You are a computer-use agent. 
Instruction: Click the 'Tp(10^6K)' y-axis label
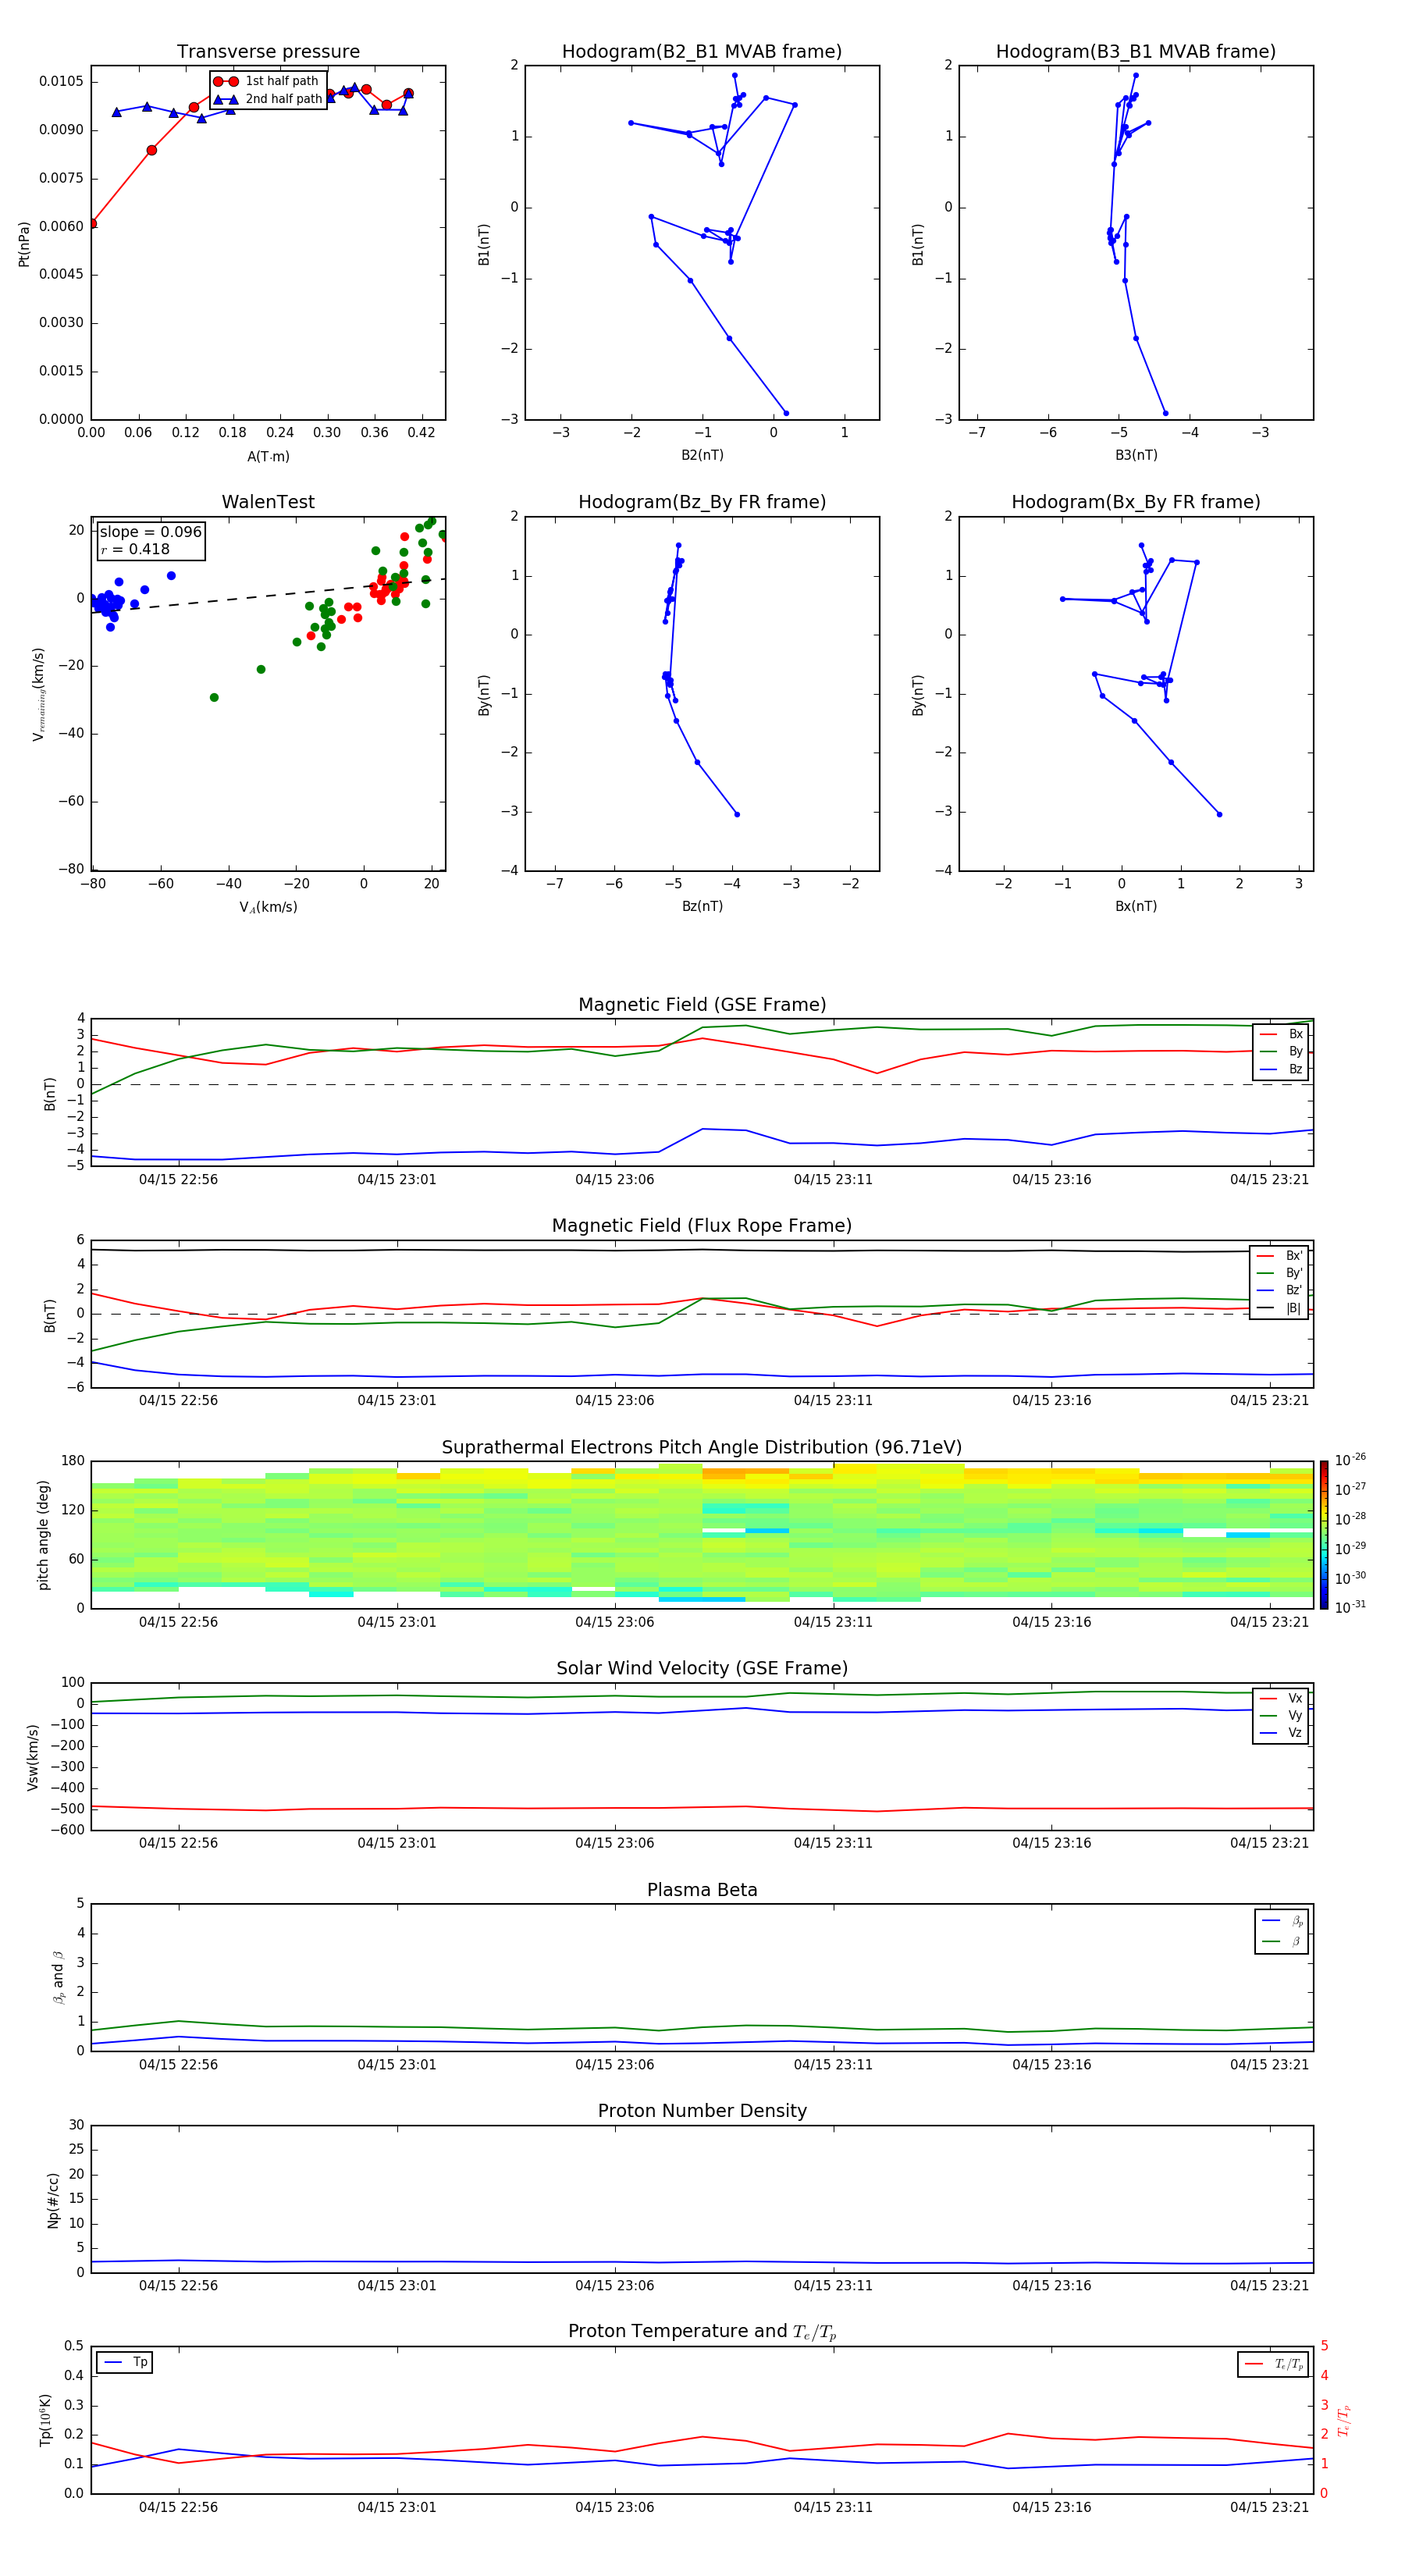point(45,2421)
